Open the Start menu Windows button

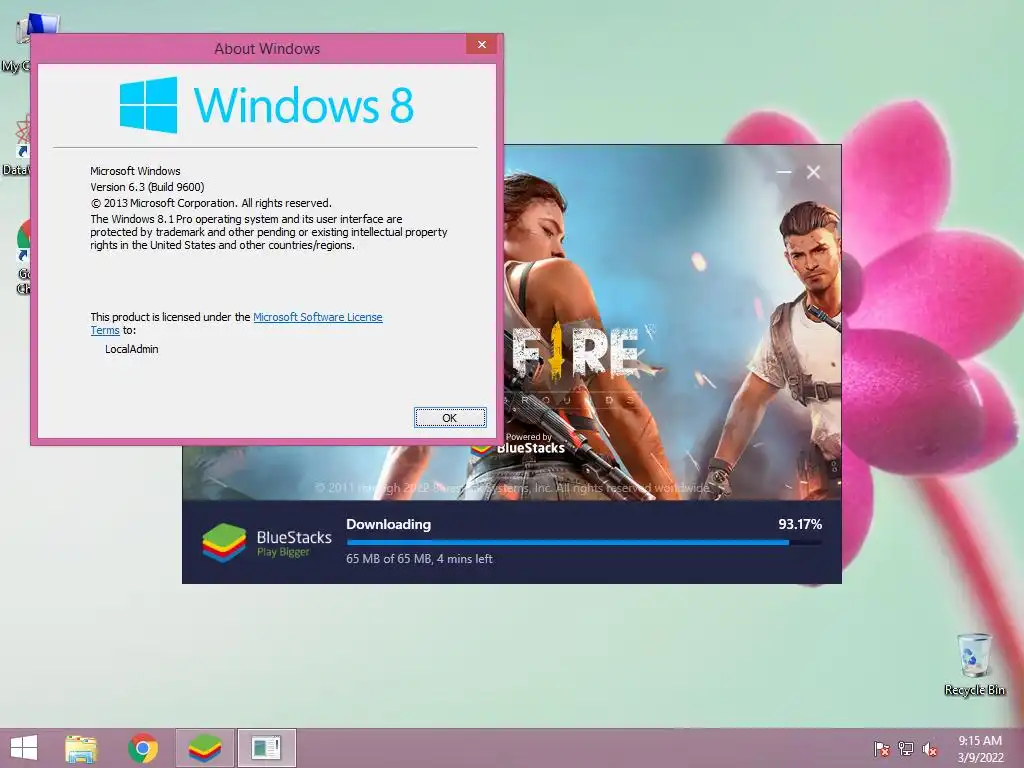point(24,748)
